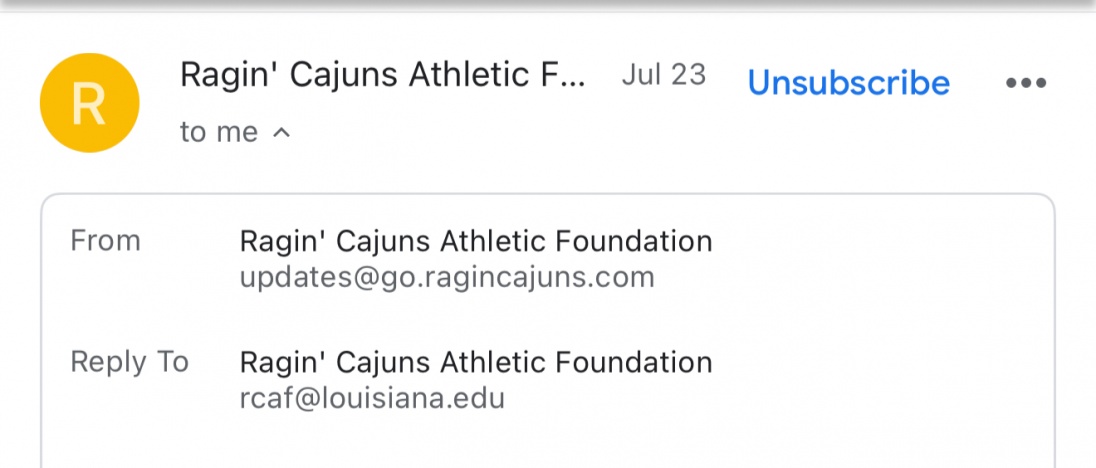Screen dimensions: 1096x468
Task: Select the sender name in the From row
Action: [x=476, y=241]
